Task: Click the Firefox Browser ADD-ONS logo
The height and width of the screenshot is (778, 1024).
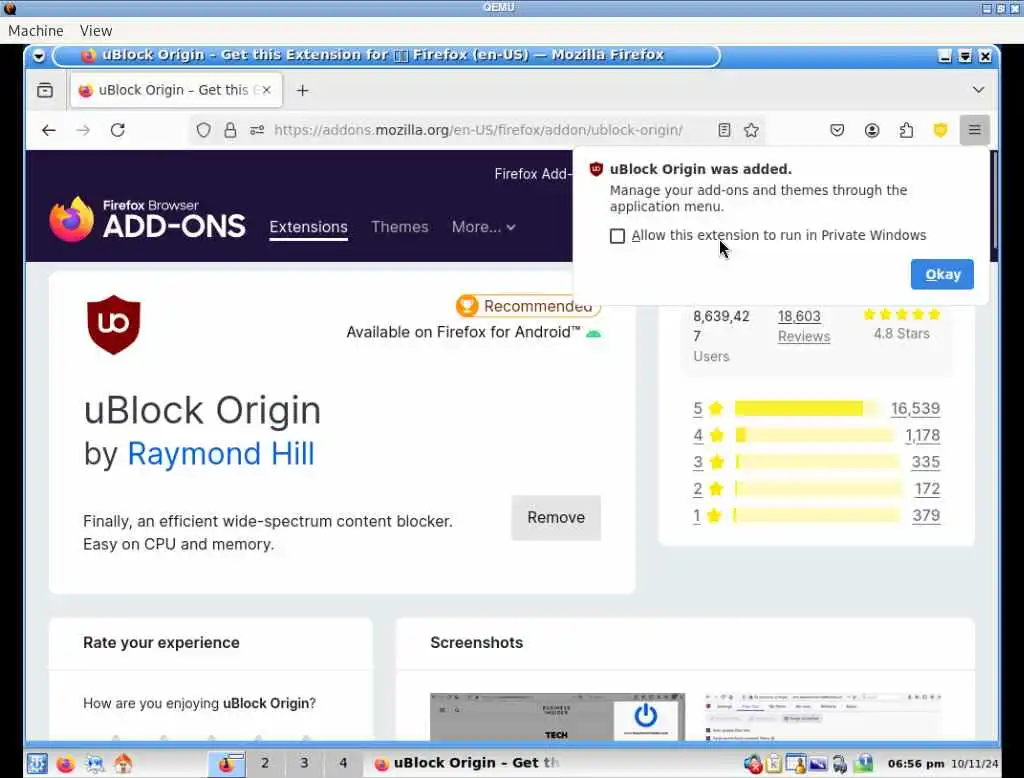Action: (x=148, y=219)
